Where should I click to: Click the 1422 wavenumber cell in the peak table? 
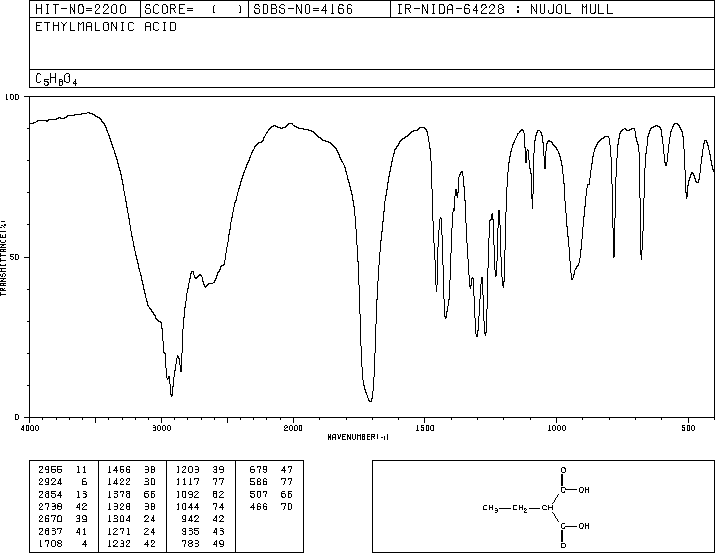119,482
